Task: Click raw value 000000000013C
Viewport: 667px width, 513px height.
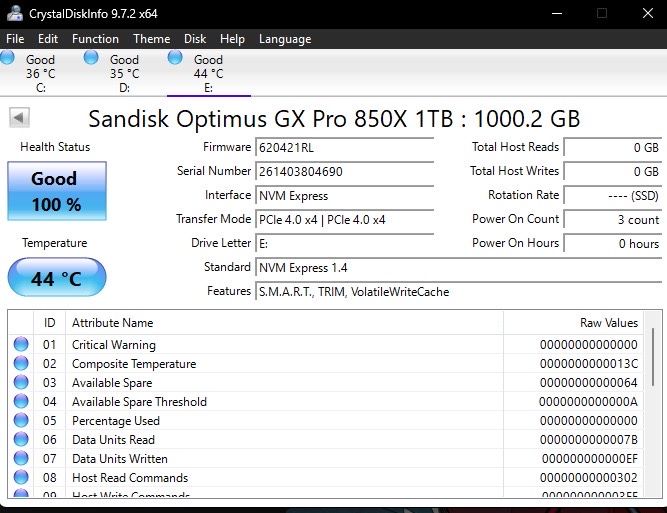Action: 589,364
